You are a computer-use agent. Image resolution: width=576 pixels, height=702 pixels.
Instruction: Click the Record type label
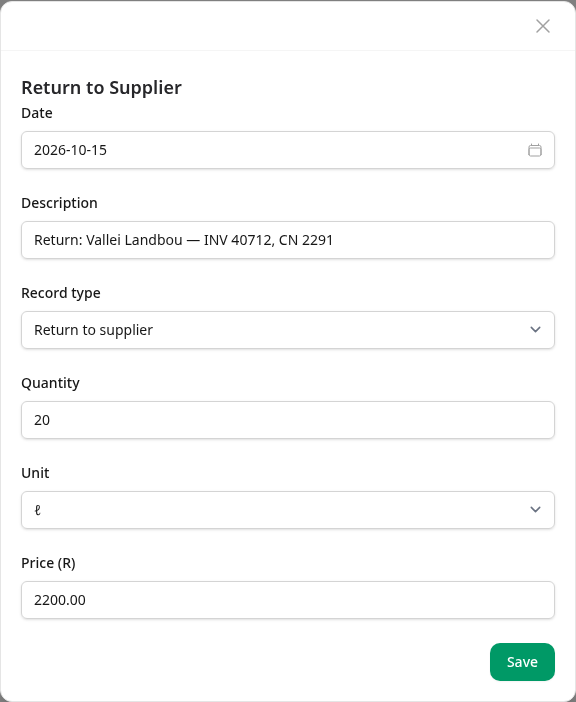61,293
